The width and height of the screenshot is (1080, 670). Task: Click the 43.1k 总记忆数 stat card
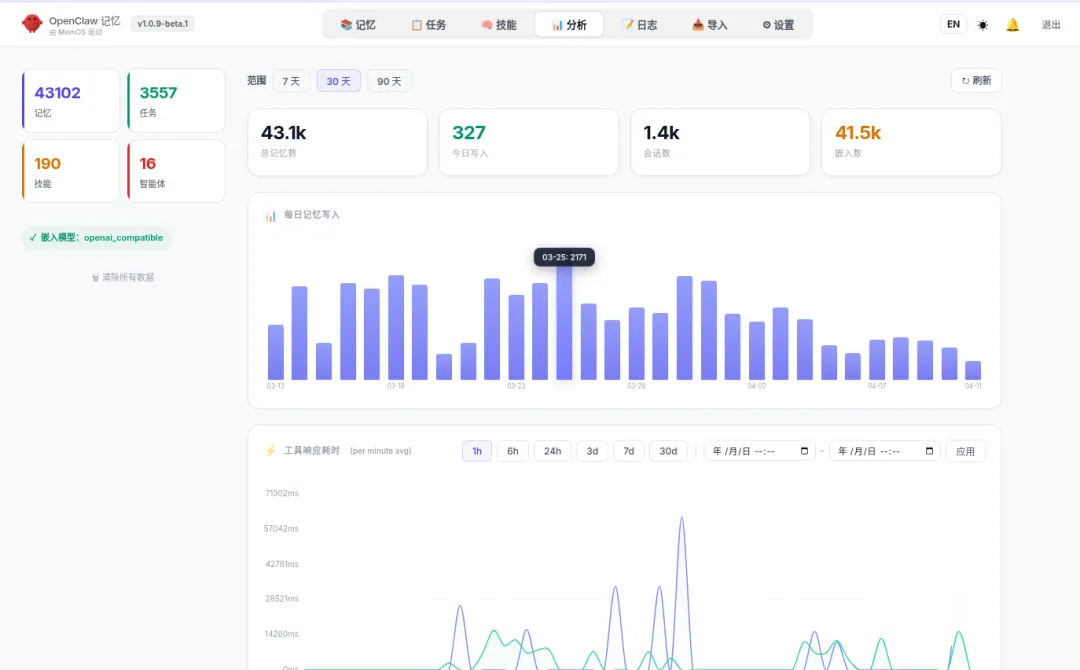click(338, 142)
